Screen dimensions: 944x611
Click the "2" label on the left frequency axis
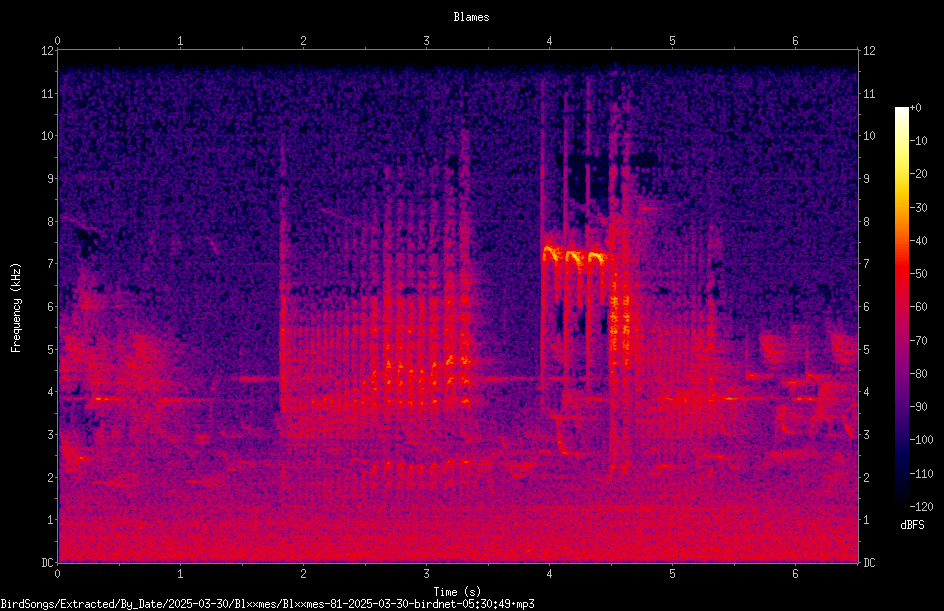pos(50,477)
